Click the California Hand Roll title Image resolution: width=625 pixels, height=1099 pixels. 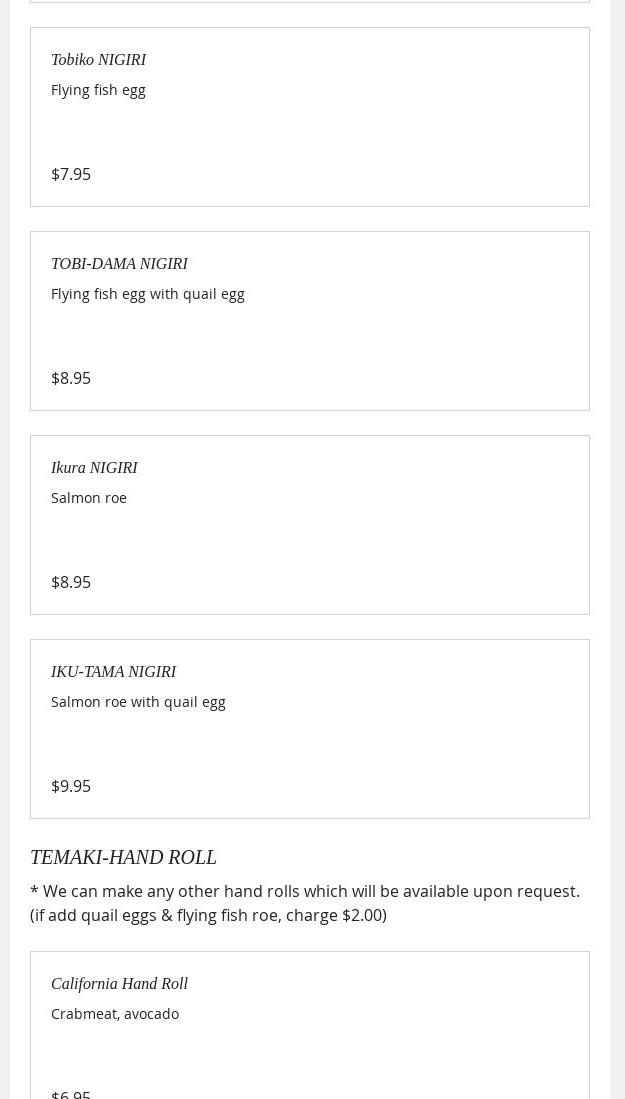119,984
